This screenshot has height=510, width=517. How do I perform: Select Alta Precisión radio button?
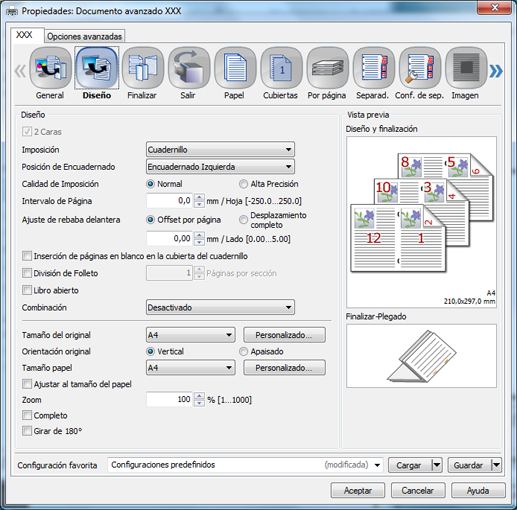(x=244, y=184)
